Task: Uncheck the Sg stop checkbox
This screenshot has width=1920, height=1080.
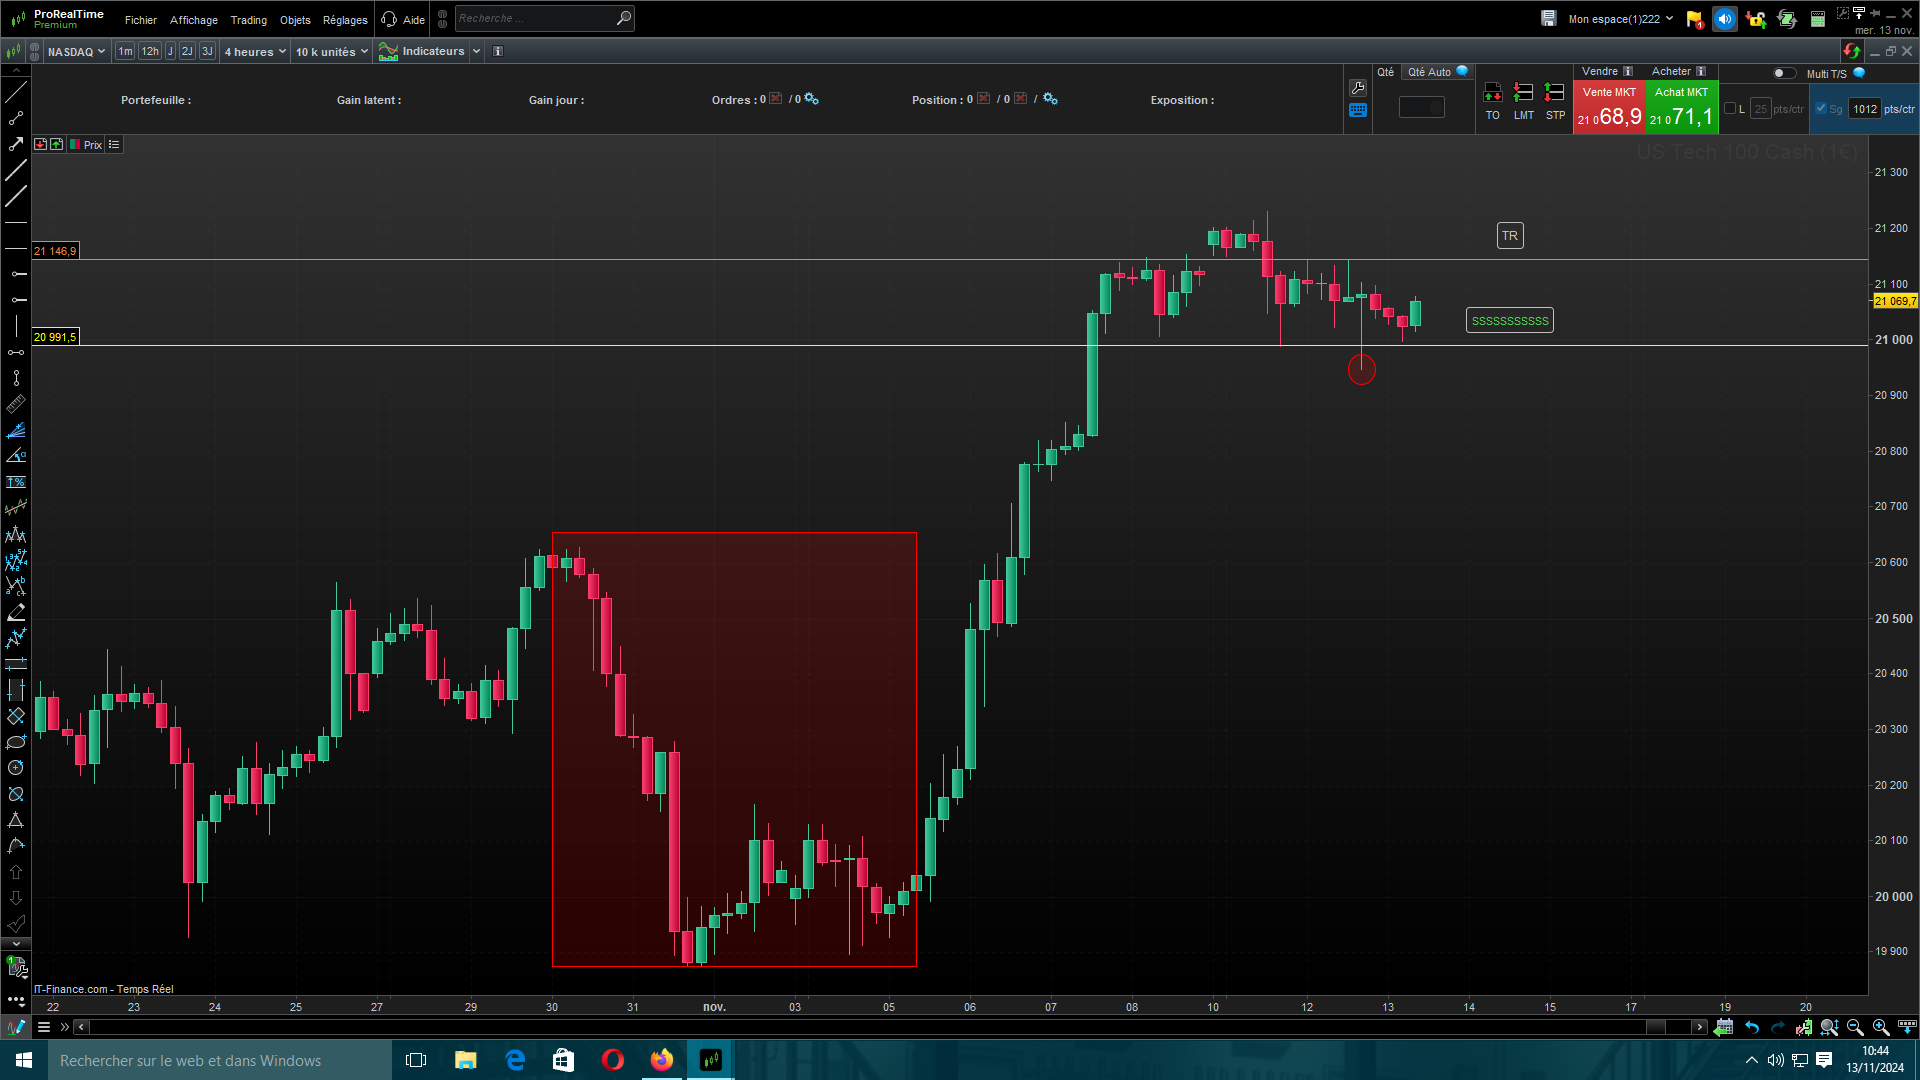Action: (1821, 109)
